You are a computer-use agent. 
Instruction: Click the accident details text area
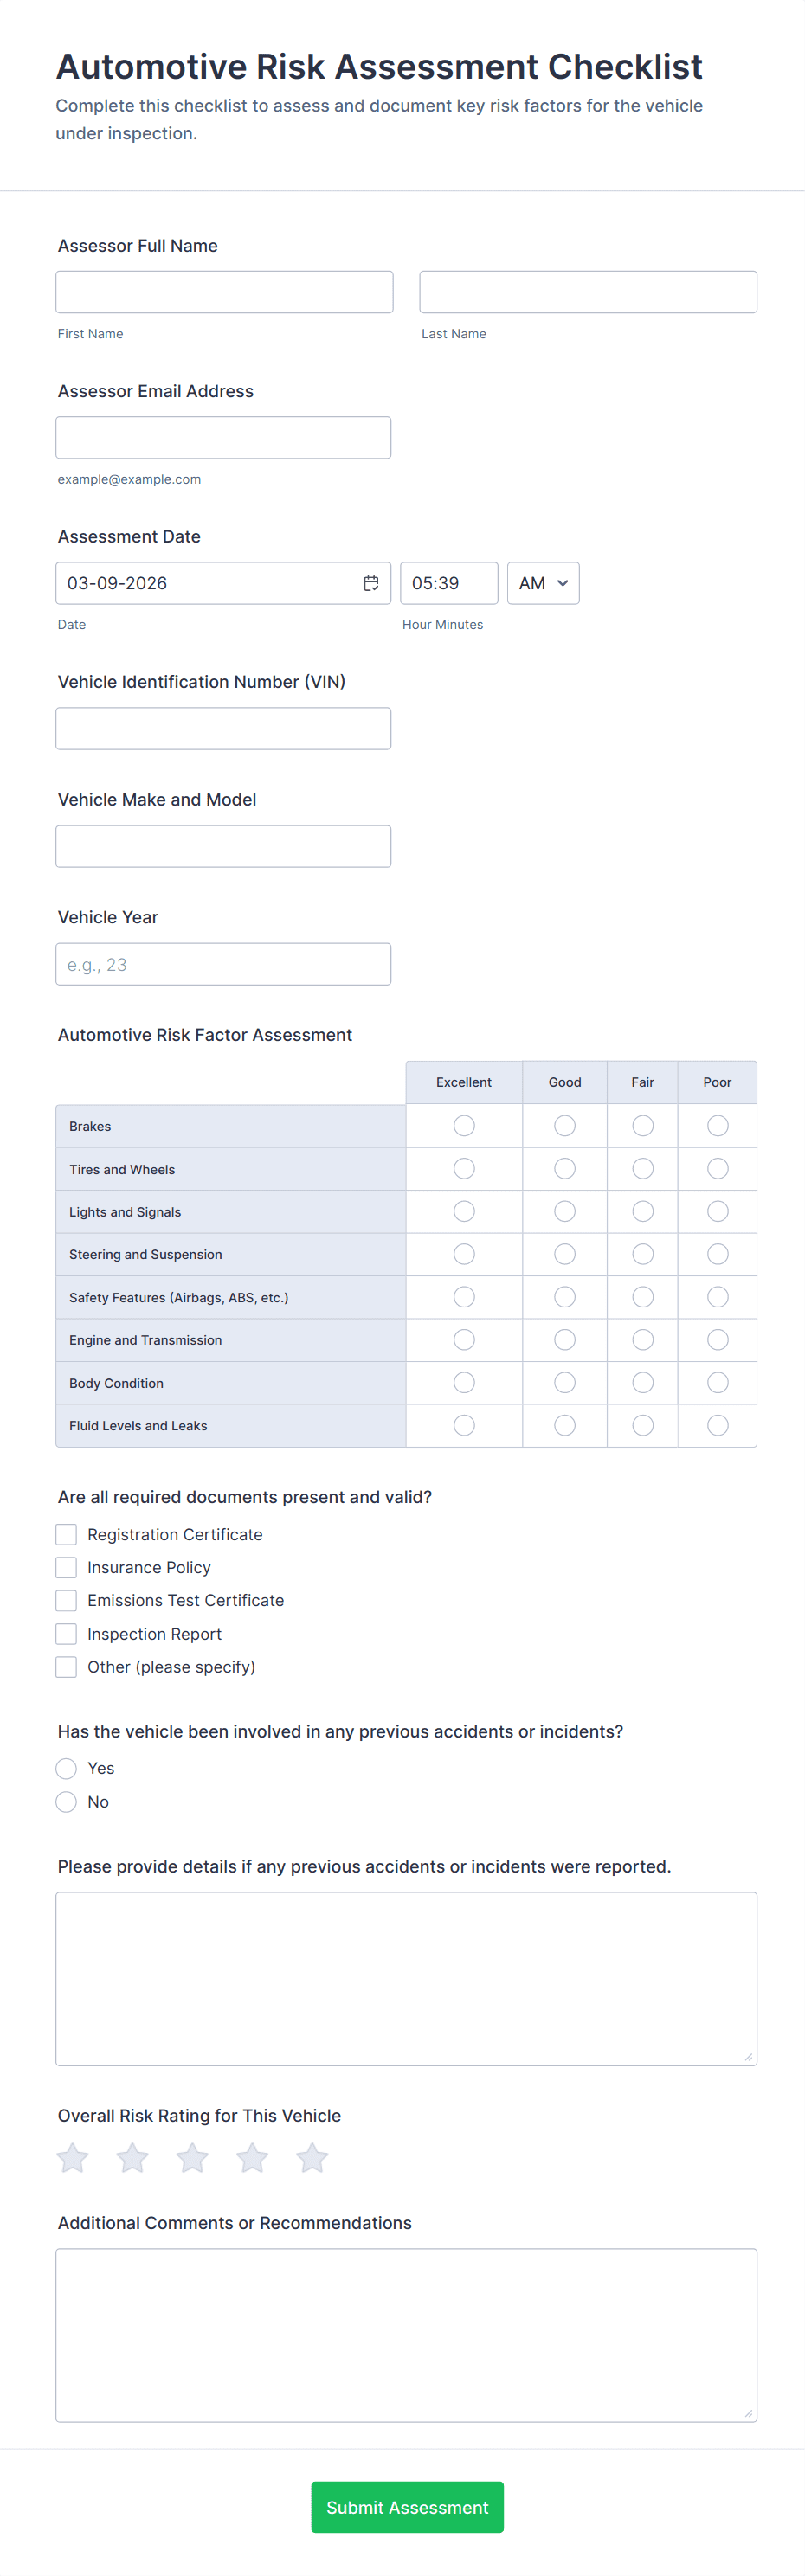click(406, 1978)
